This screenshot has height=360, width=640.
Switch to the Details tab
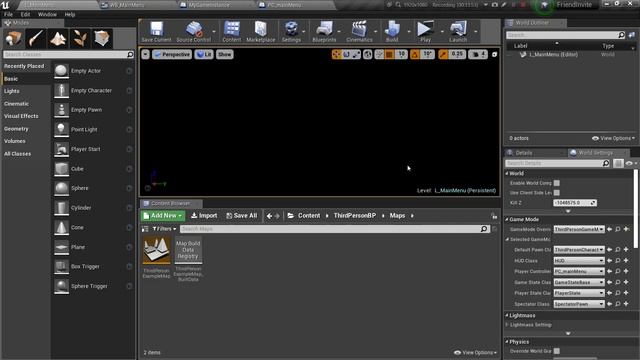tap(524, 153)
